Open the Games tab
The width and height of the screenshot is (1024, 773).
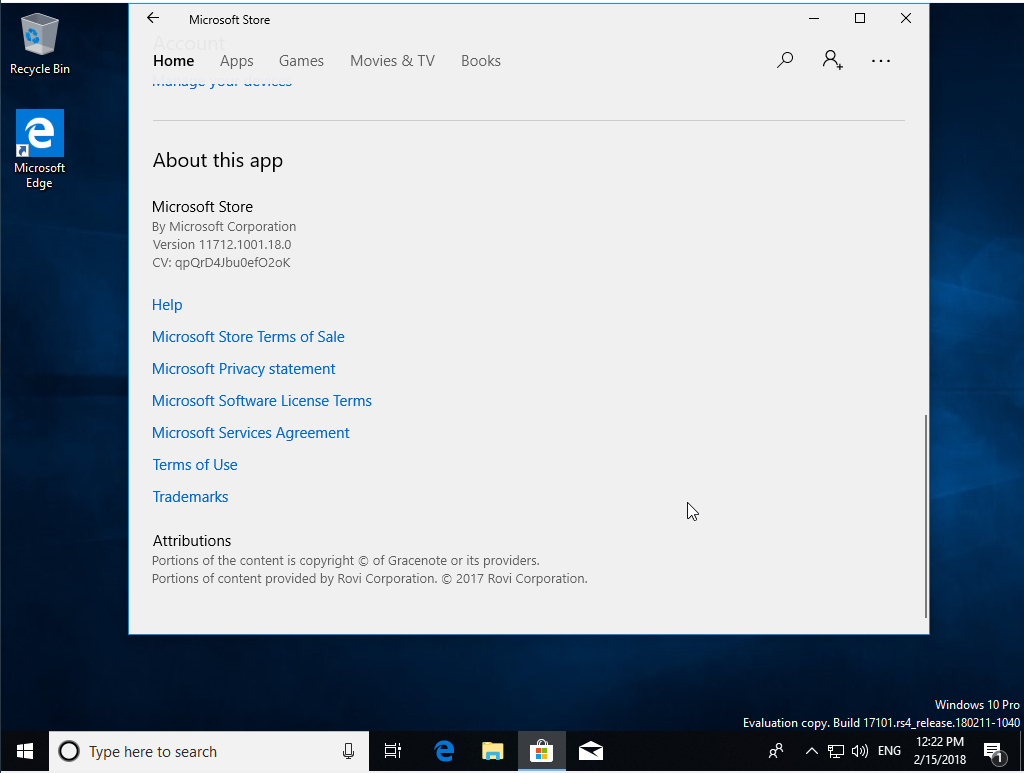click(301, 61)
